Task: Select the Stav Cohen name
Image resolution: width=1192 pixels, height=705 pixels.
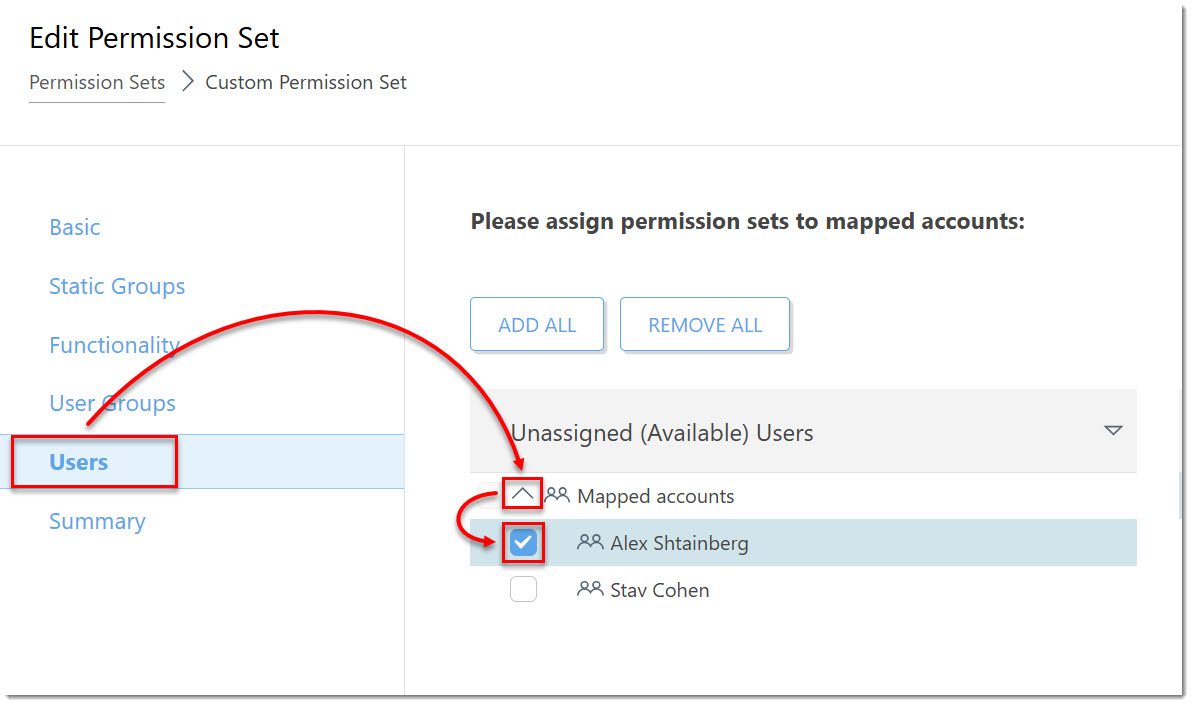Action: point(659,590)
